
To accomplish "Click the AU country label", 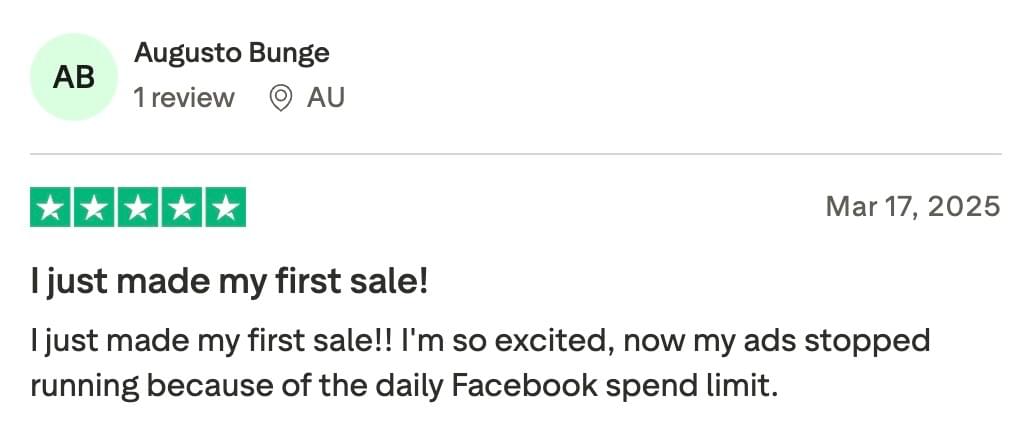I will (x=326, y=98).
